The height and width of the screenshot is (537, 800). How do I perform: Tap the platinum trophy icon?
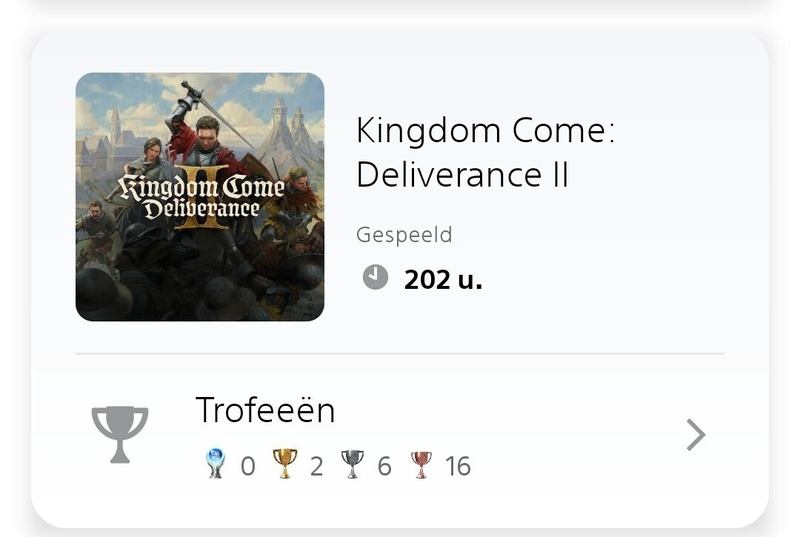[215, 464]
